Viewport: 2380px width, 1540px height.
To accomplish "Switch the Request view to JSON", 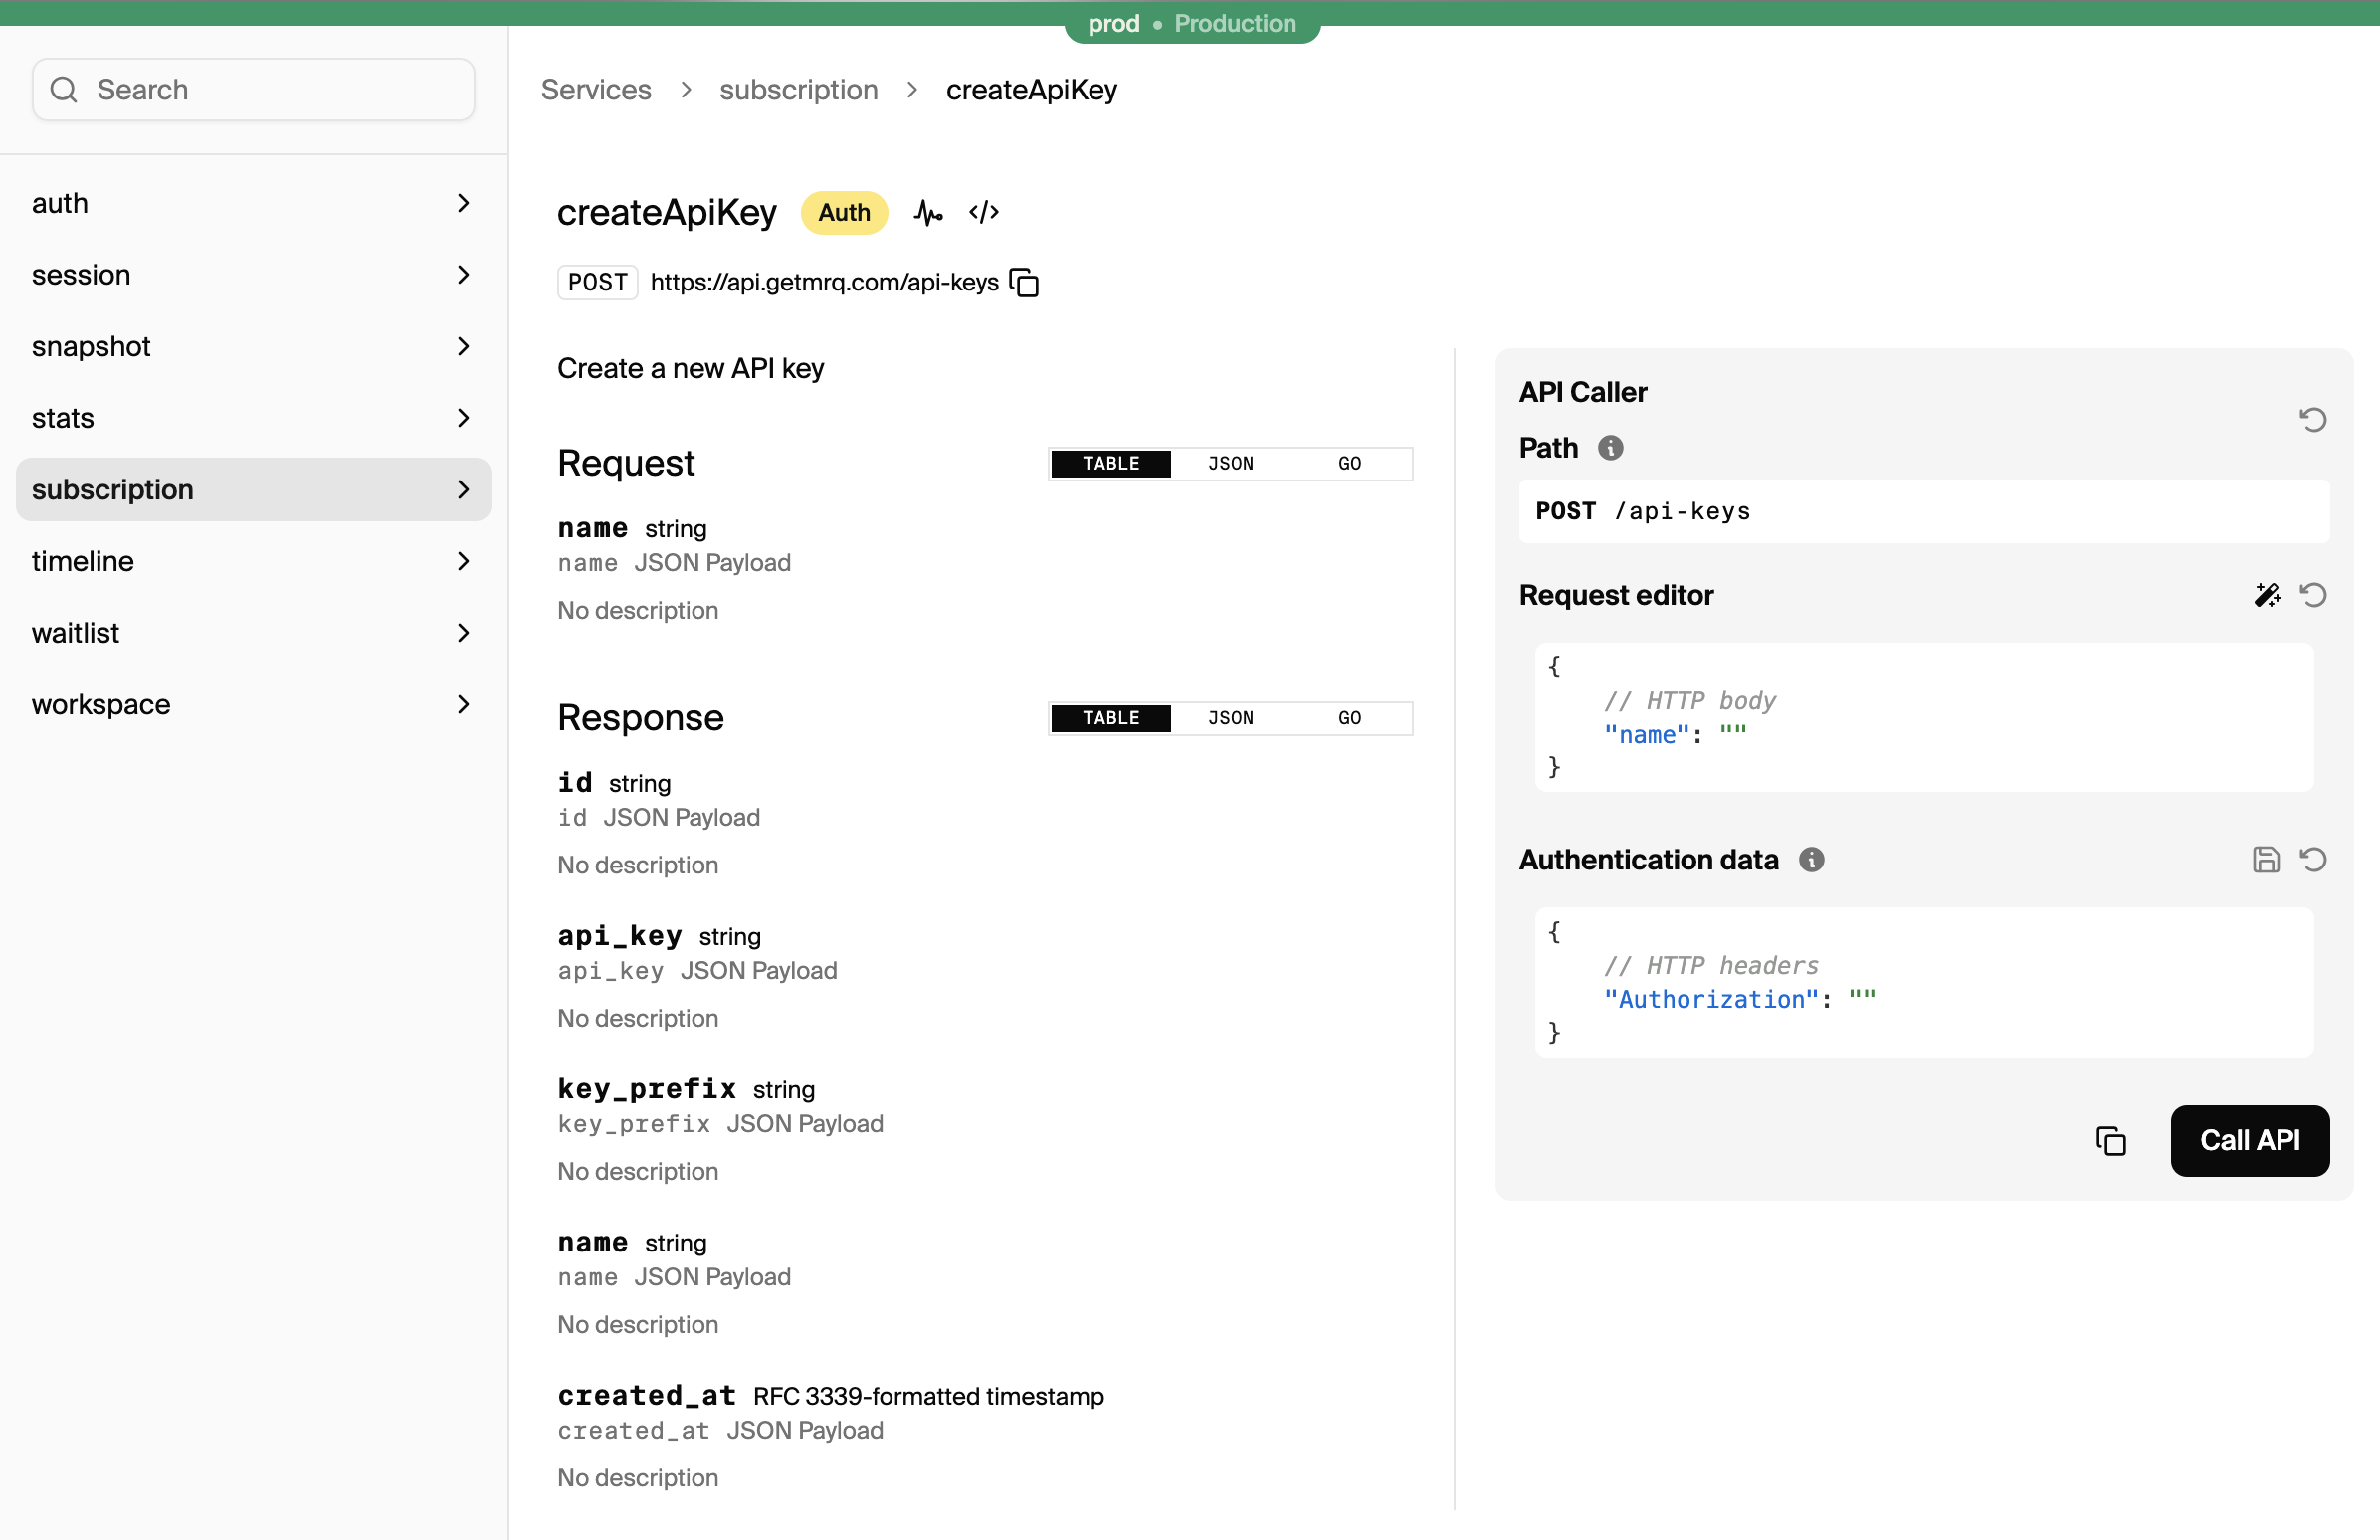I will point(1230,463).
